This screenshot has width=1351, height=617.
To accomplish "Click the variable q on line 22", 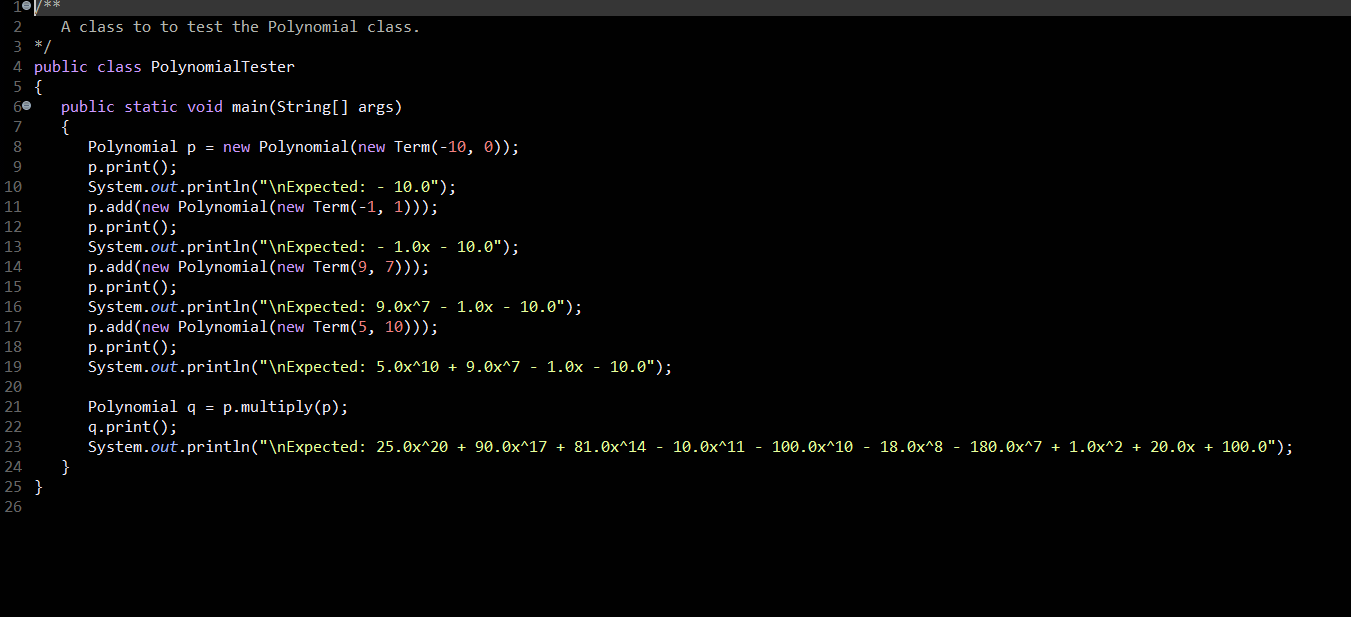I will [92, 426].
